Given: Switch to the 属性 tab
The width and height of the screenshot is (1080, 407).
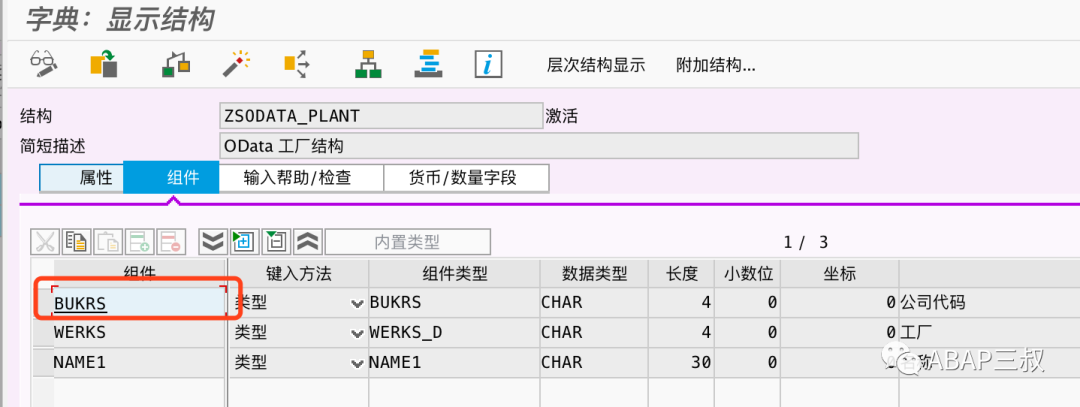Looking at the screenshot, I should pyautogui.click(x=81, y=178).
